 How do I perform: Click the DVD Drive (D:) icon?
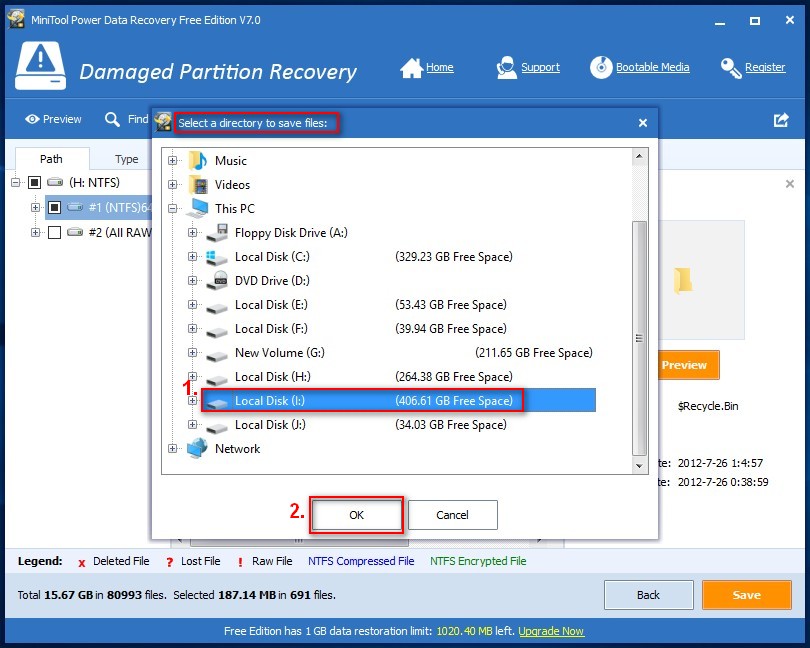[217, 281]
